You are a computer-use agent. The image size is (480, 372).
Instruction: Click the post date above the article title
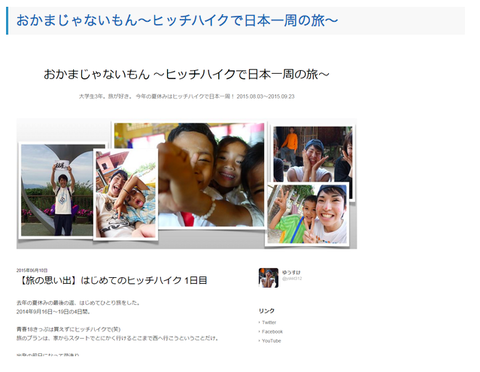(32, 270)
